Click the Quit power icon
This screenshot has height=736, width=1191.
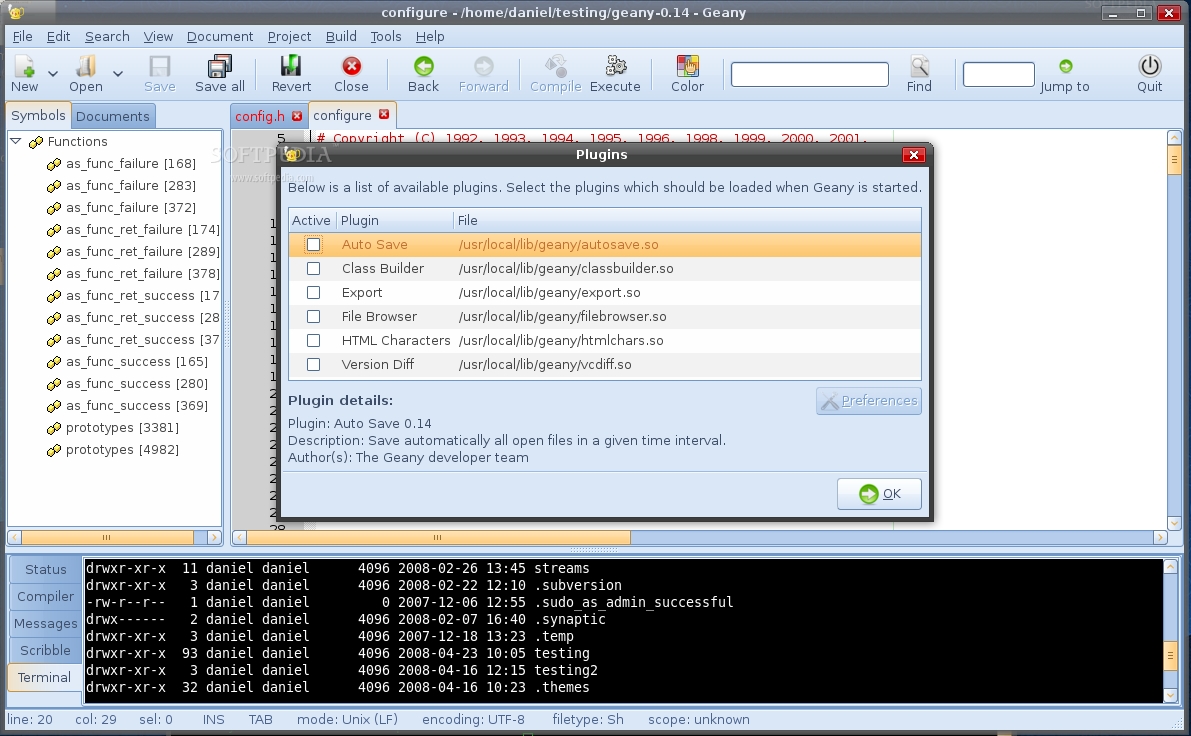[x=1149, y=67]
